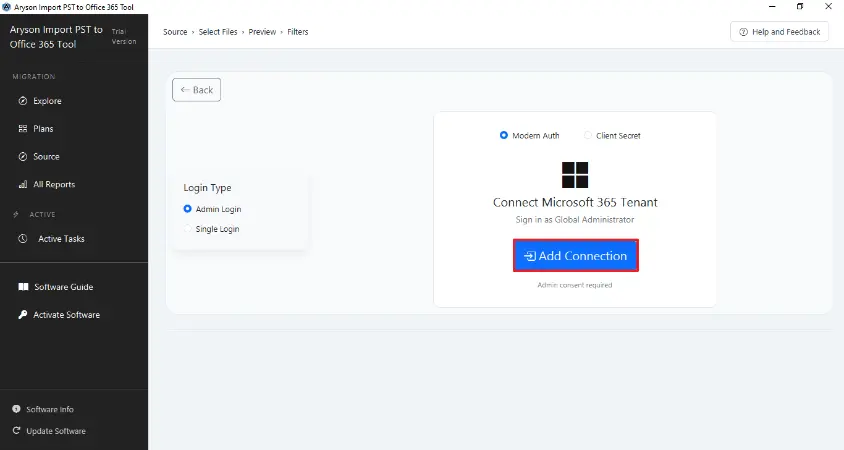Image resolution: width=844 pixels, height=450 pixels.
Task: Click the Activate Software key icon
Action: (23, 314)
